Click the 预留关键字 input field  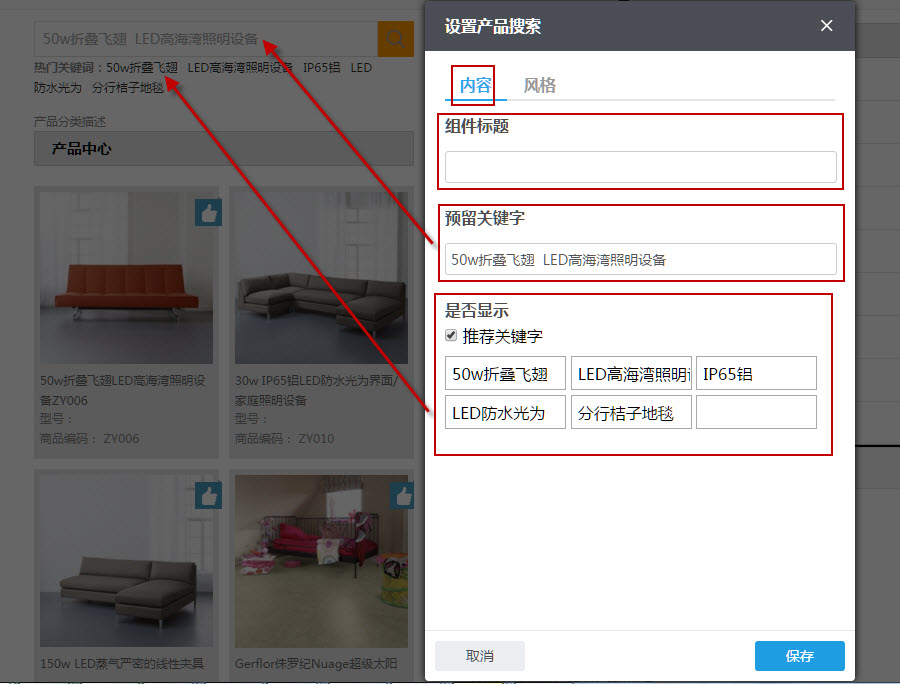click(640, 259)
